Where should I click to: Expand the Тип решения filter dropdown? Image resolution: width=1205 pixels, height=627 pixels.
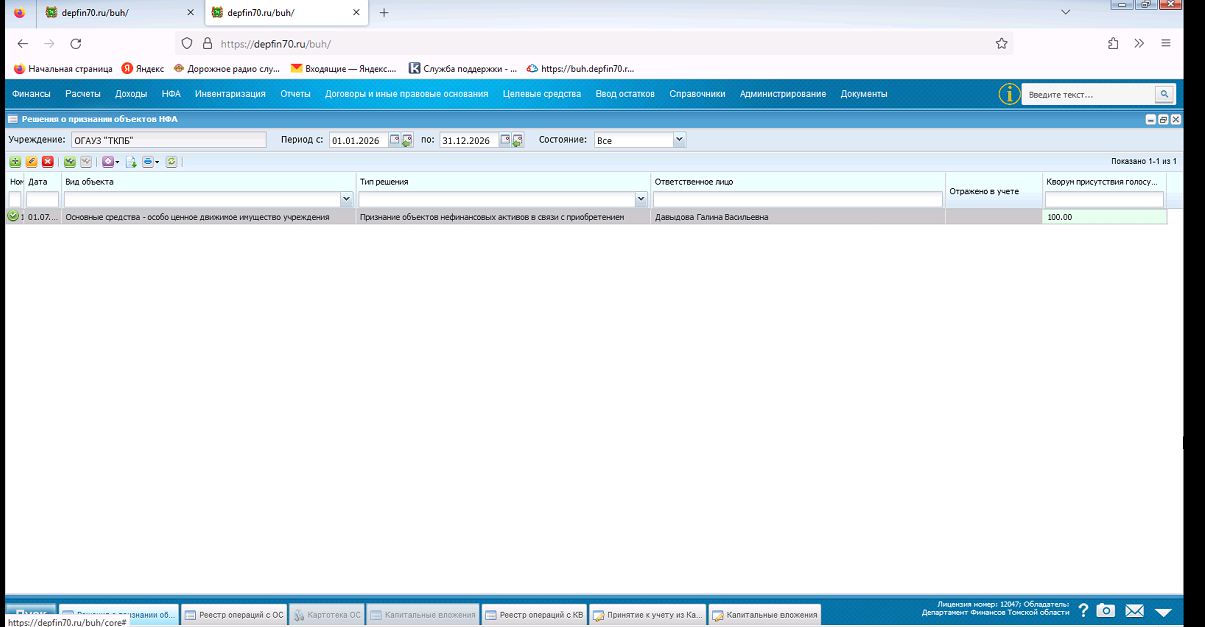pyautogui.click(x=641, y=200)
